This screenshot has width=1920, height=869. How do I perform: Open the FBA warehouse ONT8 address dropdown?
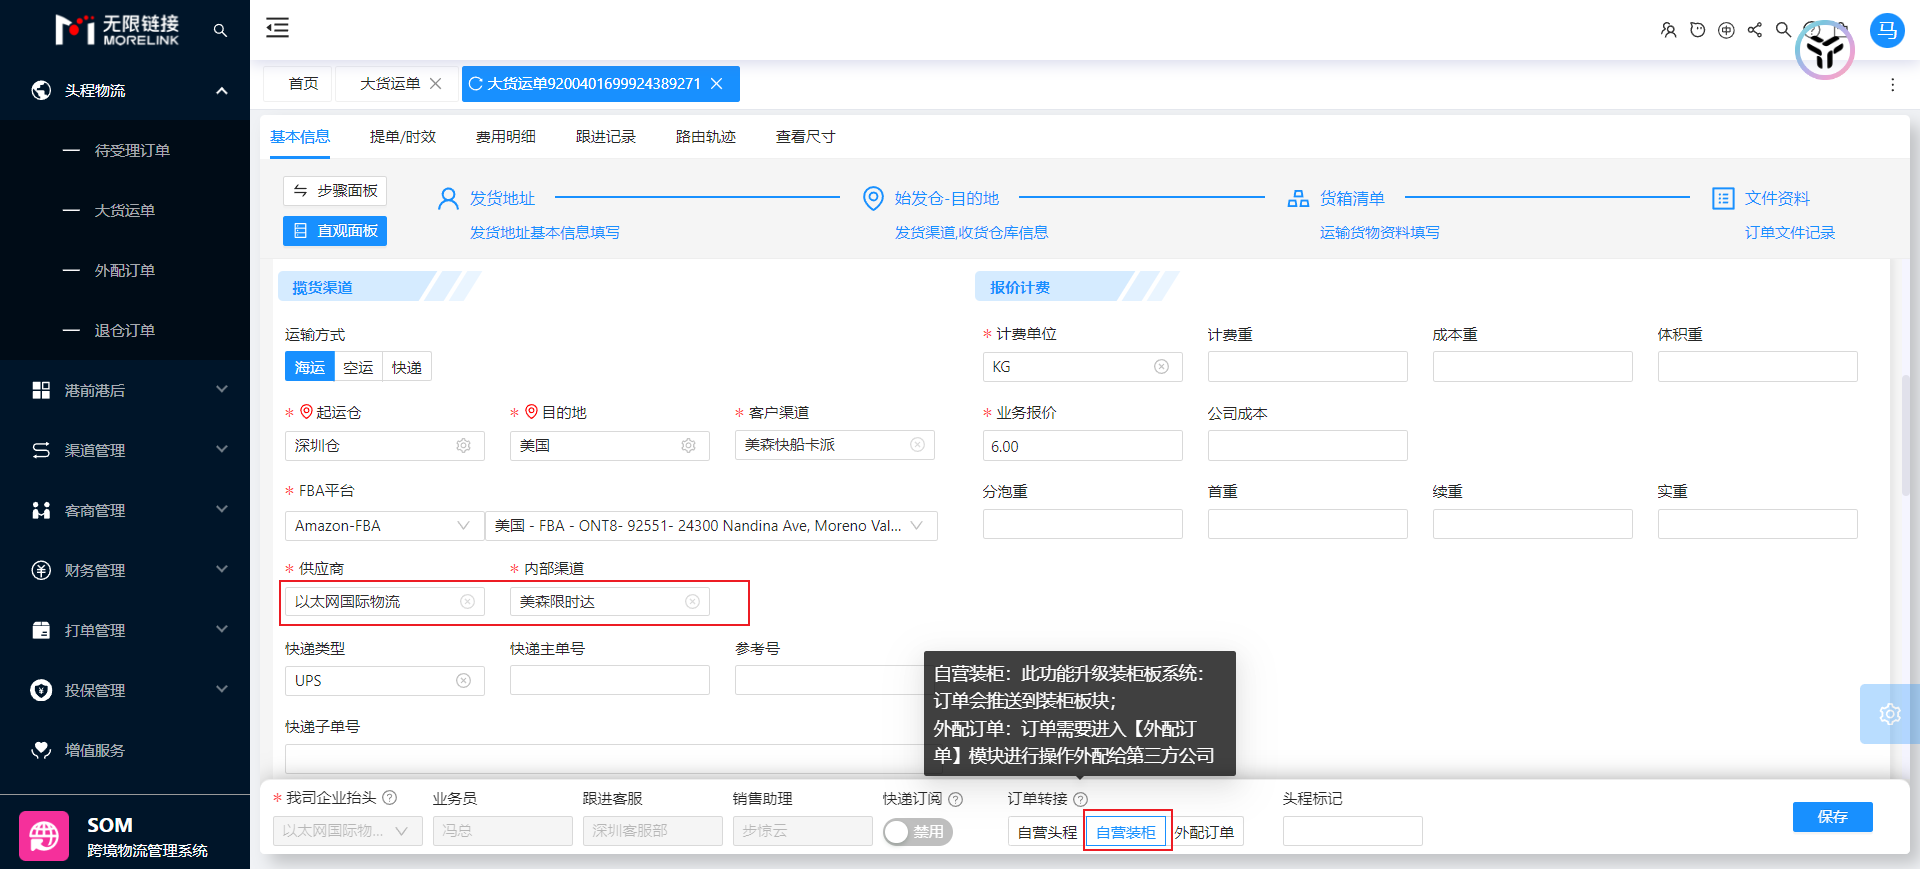(x=712, y=526)
